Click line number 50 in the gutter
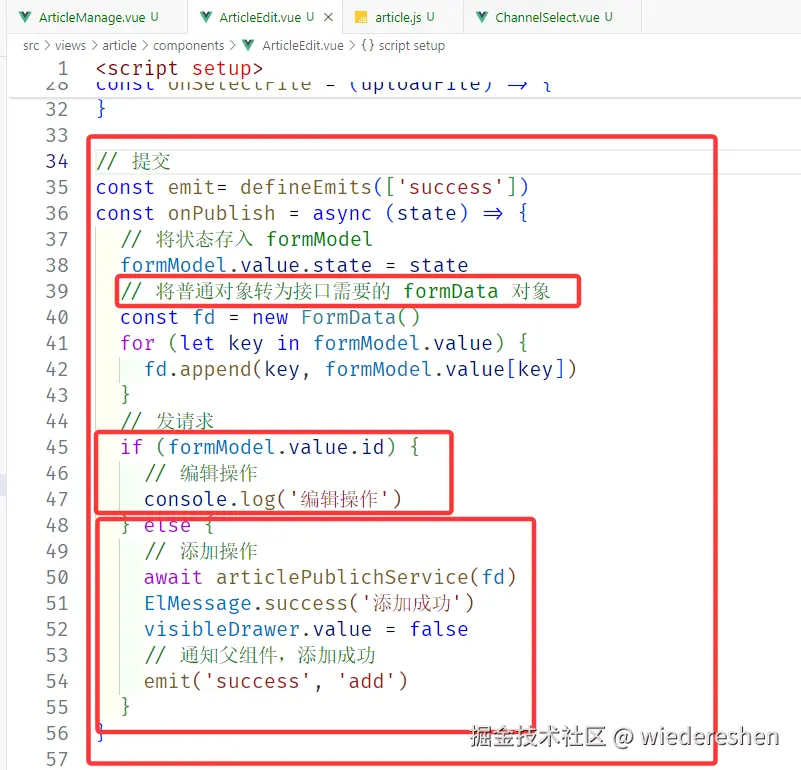The height and width of the screenshot is (770, 801). [57, 577]
